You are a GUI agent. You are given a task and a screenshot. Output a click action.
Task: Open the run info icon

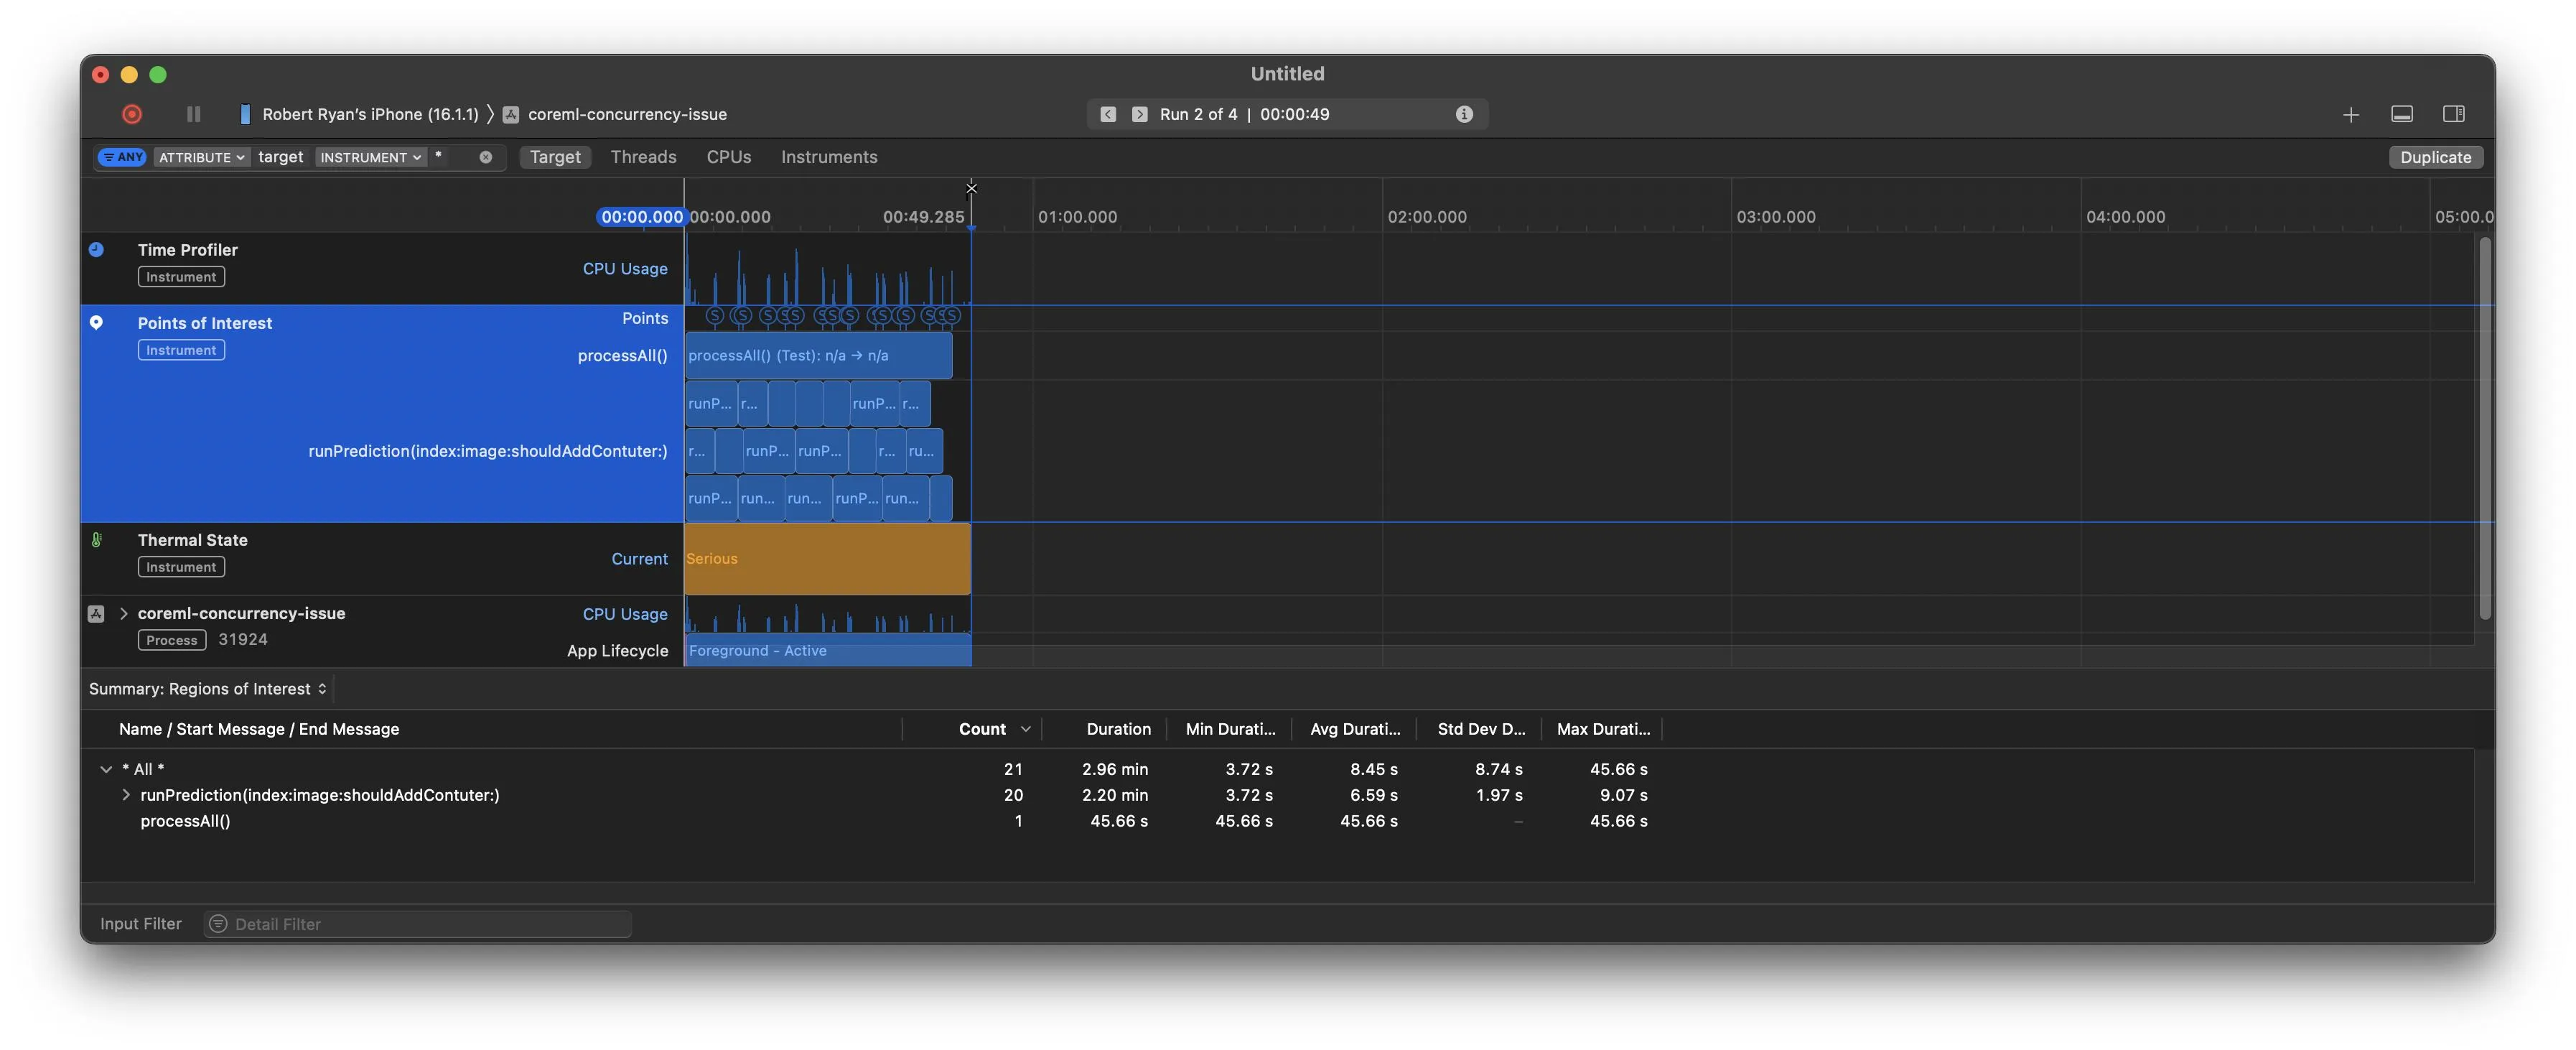click(1464, 114)
